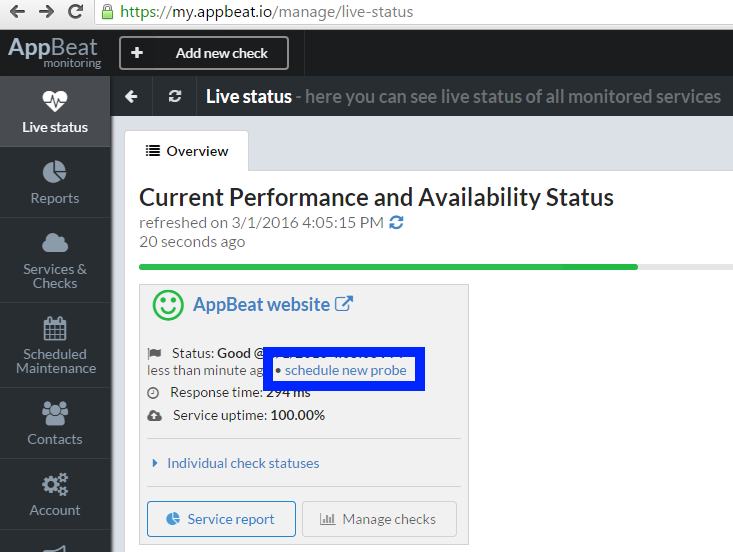733x552 pixels.
Task: Click the blue refresh icon beside refreshed time
Action: (x=396, y=222)
